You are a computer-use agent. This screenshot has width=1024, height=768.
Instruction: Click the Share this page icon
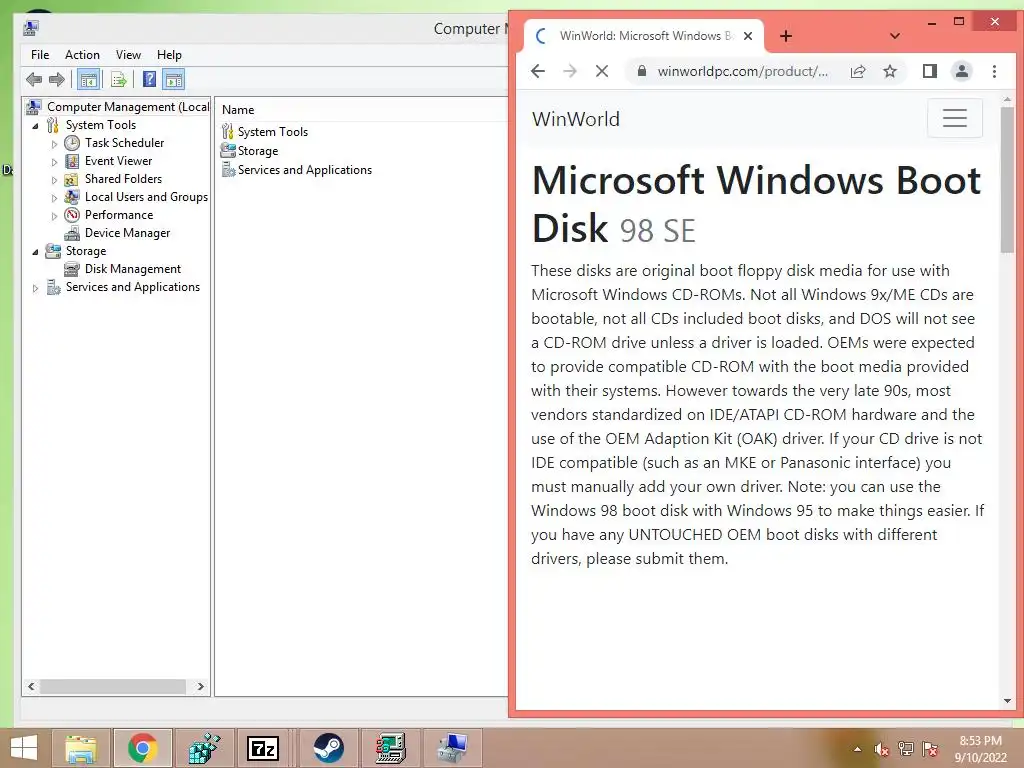point(858,71)
